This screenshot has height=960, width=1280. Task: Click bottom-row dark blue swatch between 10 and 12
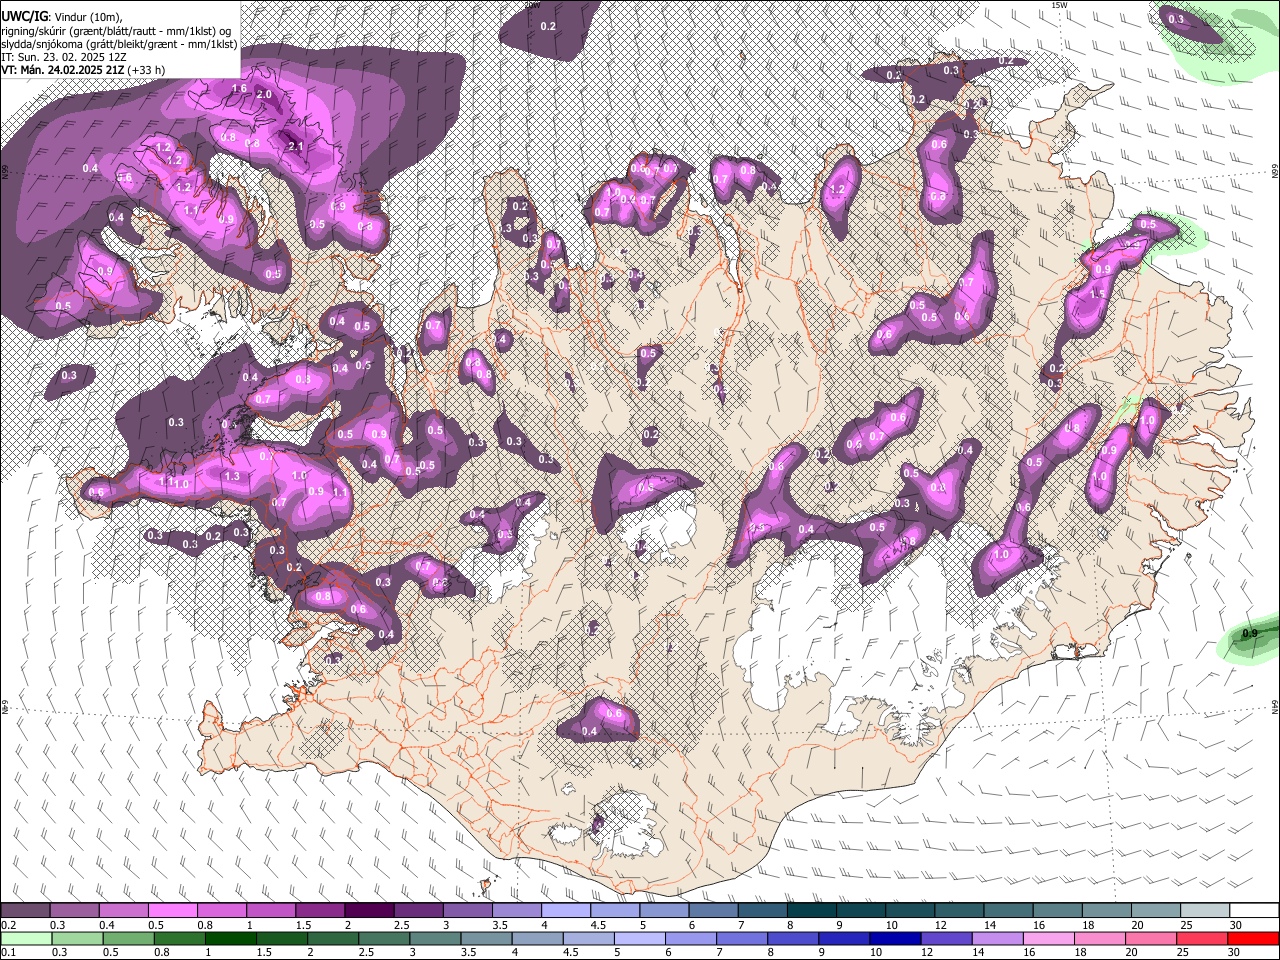894,938
